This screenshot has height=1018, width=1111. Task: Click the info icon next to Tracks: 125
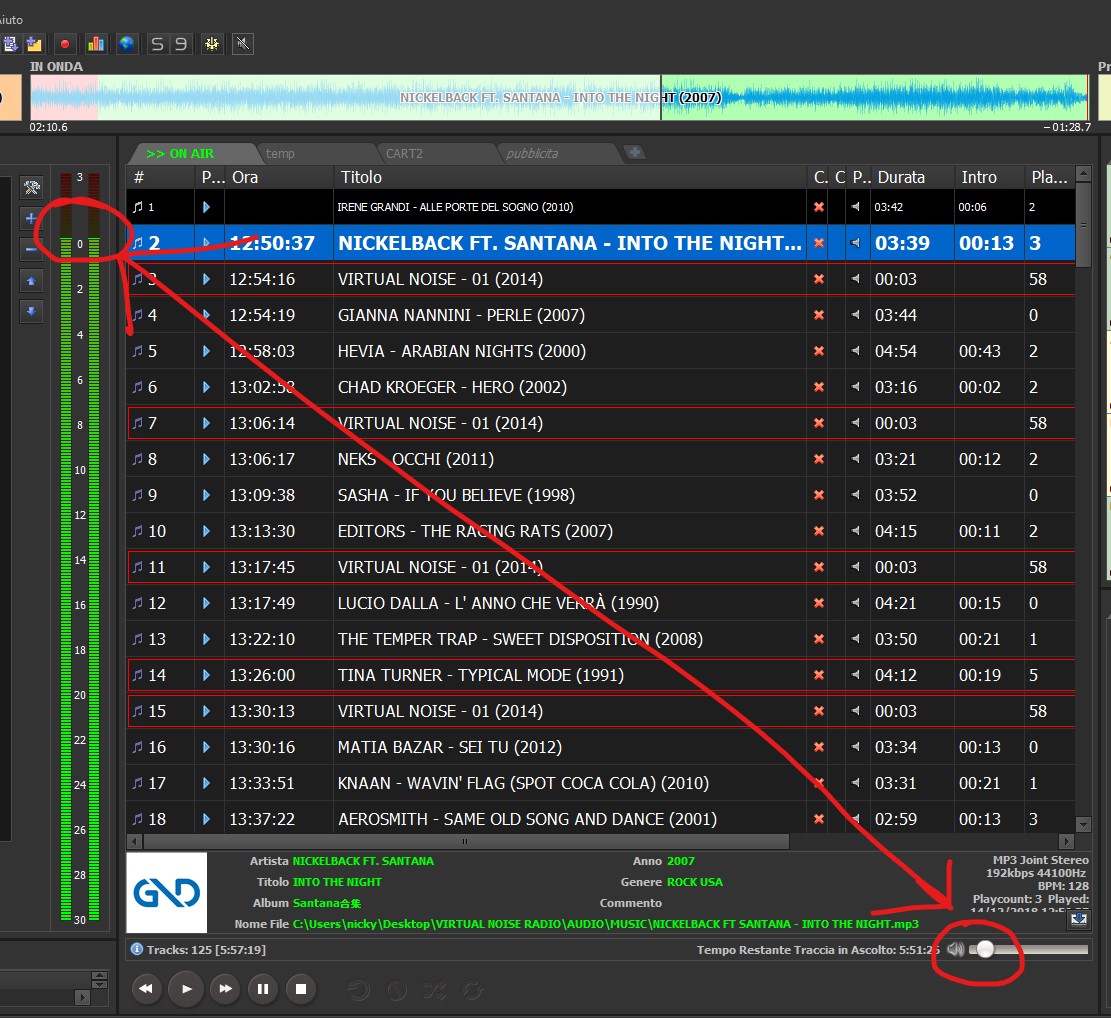coord(137,949)
